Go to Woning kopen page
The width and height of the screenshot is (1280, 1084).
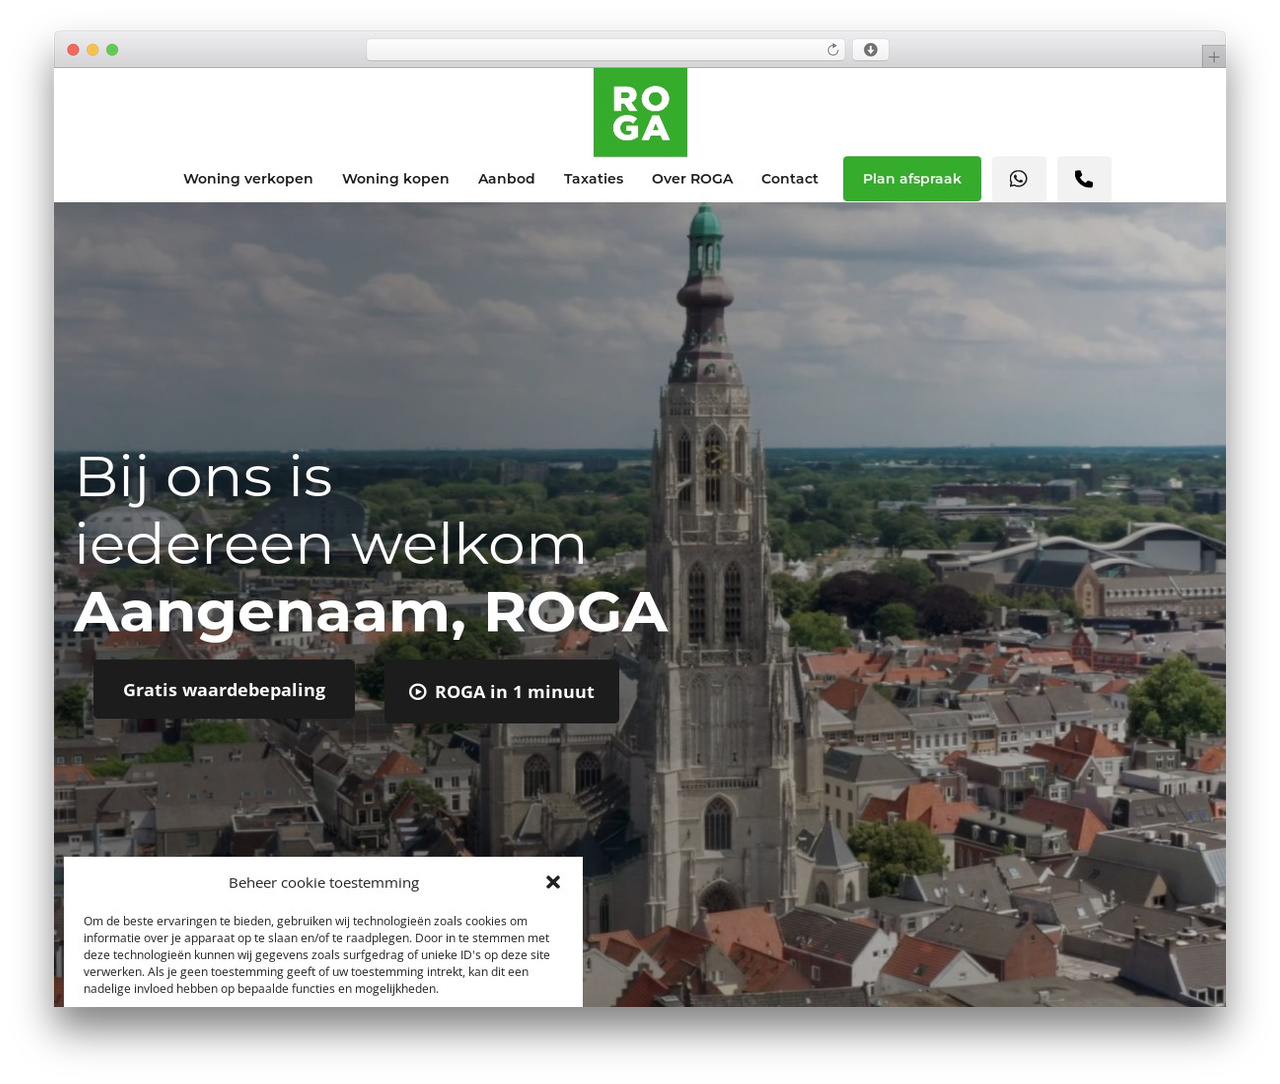coord(395,179)
